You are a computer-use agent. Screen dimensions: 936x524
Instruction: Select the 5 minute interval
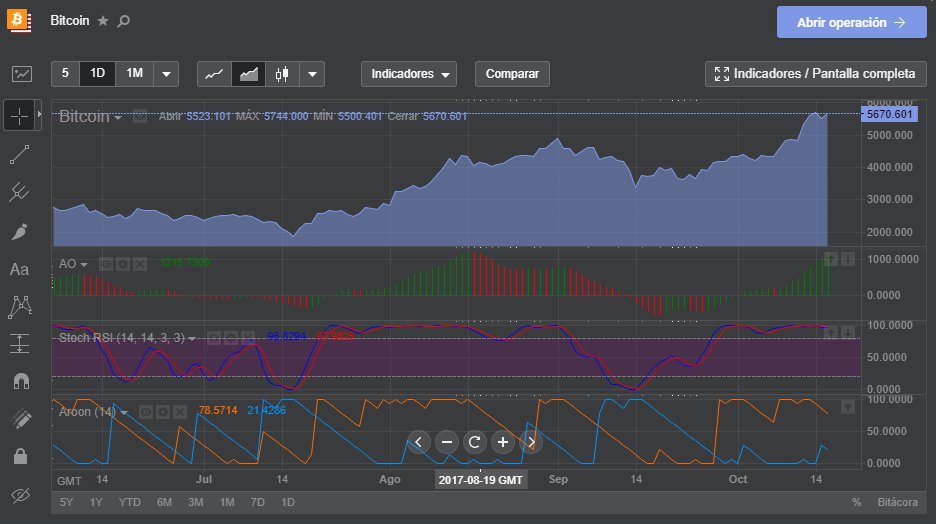65,73
